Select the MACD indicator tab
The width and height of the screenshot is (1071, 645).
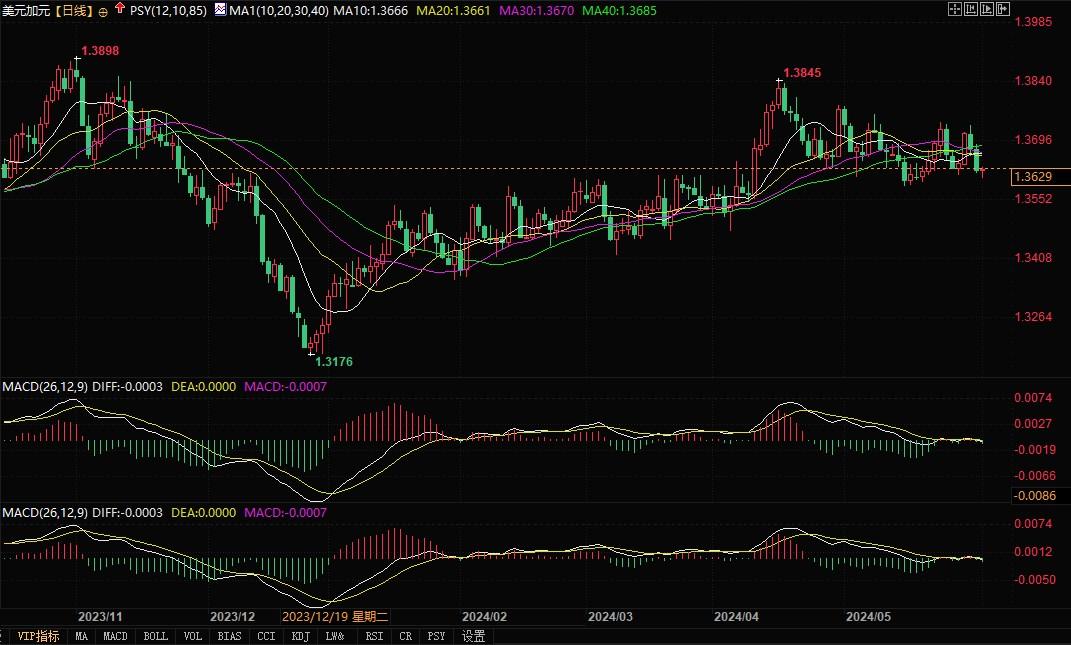[115, 636]
